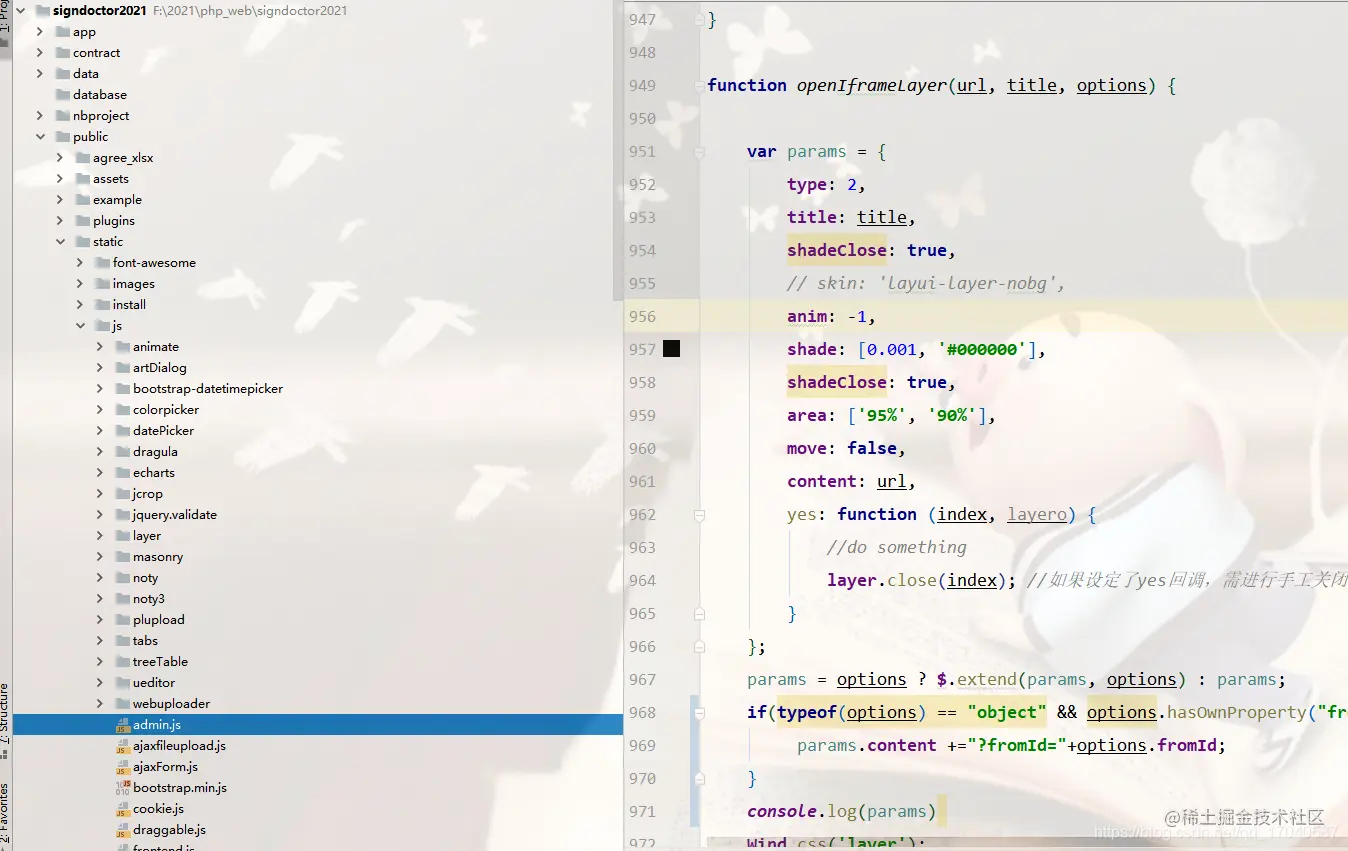Screen dimensions: 1348x851
Task: Select the noty3 folder
Action: 149,599
